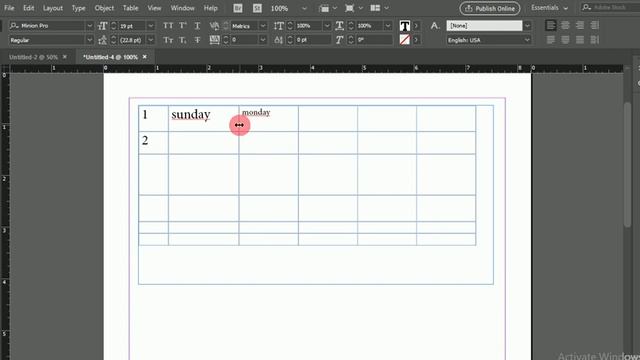Screen dimensions: 640x360
Task: Expand the Essentials workspace switcher
Action: 549,8
